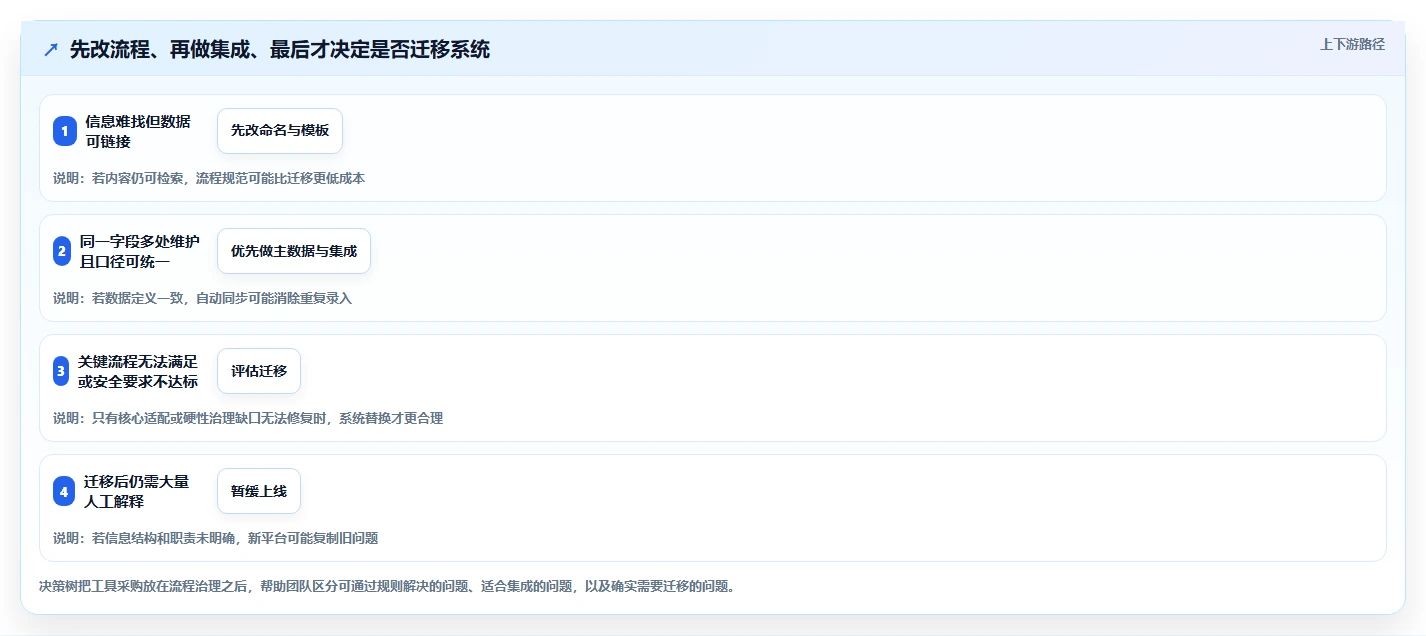Click step number 2 badge
Screen dimensions: 1426x636
click(62, 251)
